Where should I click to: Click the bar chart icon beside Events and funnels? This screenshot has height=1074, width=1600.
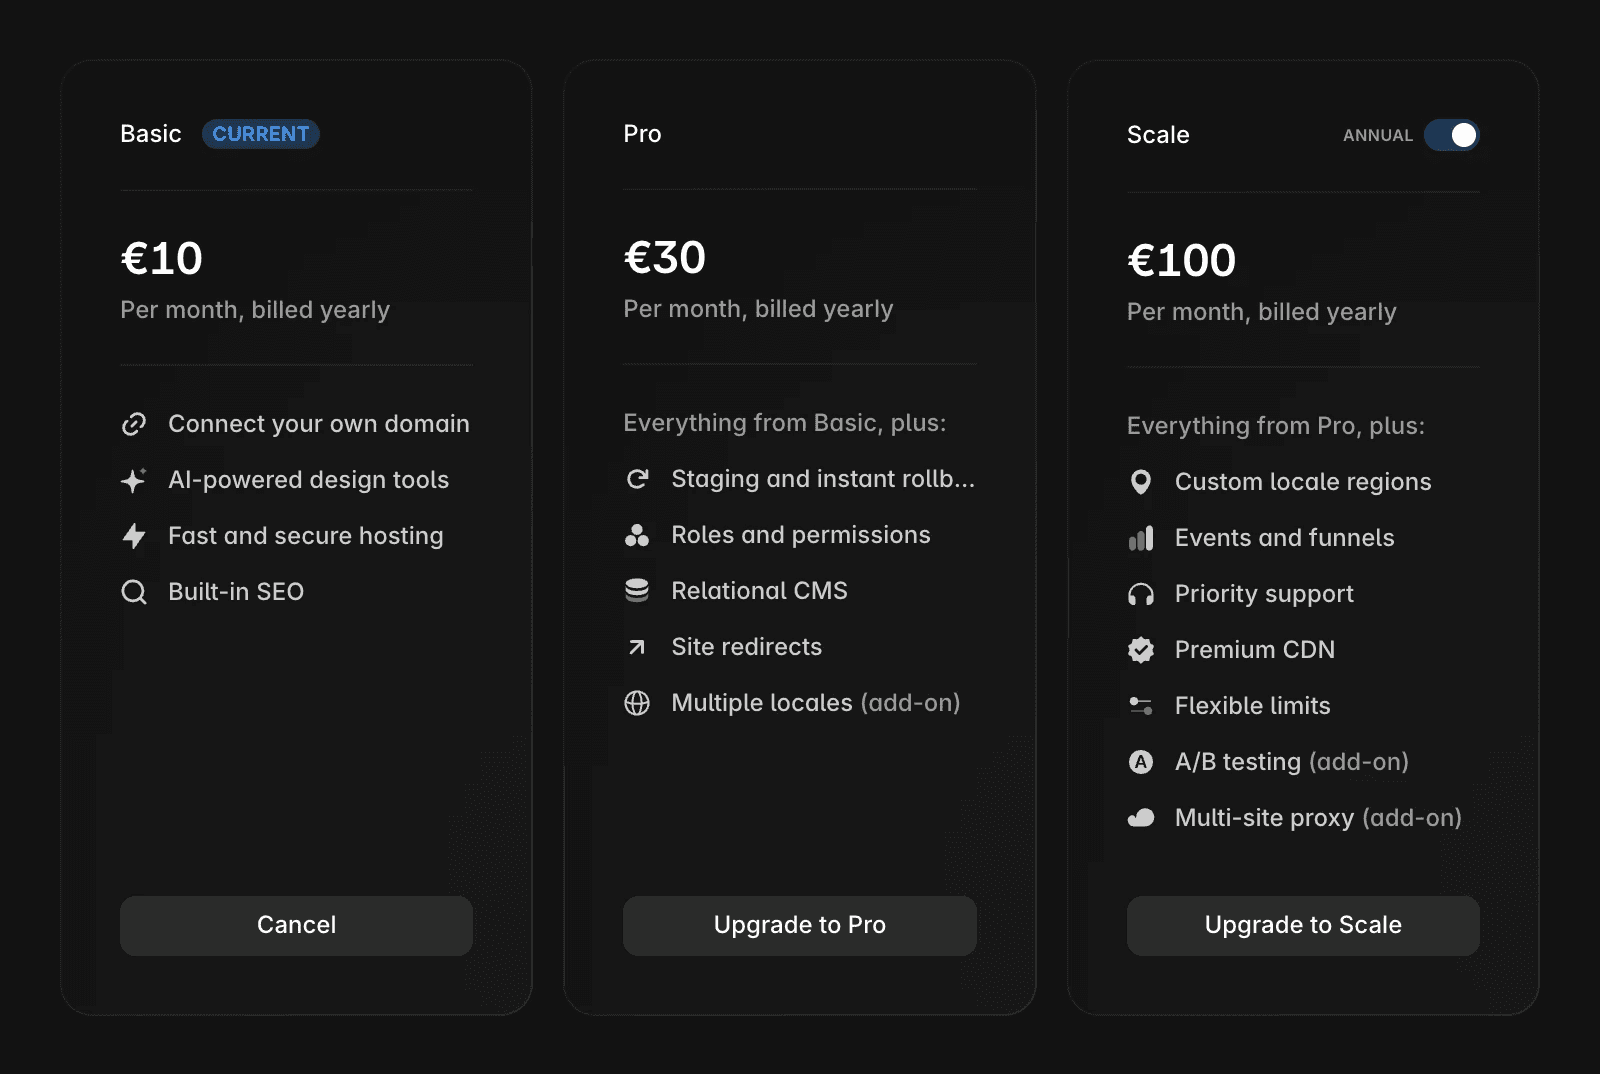[1141, 537]
